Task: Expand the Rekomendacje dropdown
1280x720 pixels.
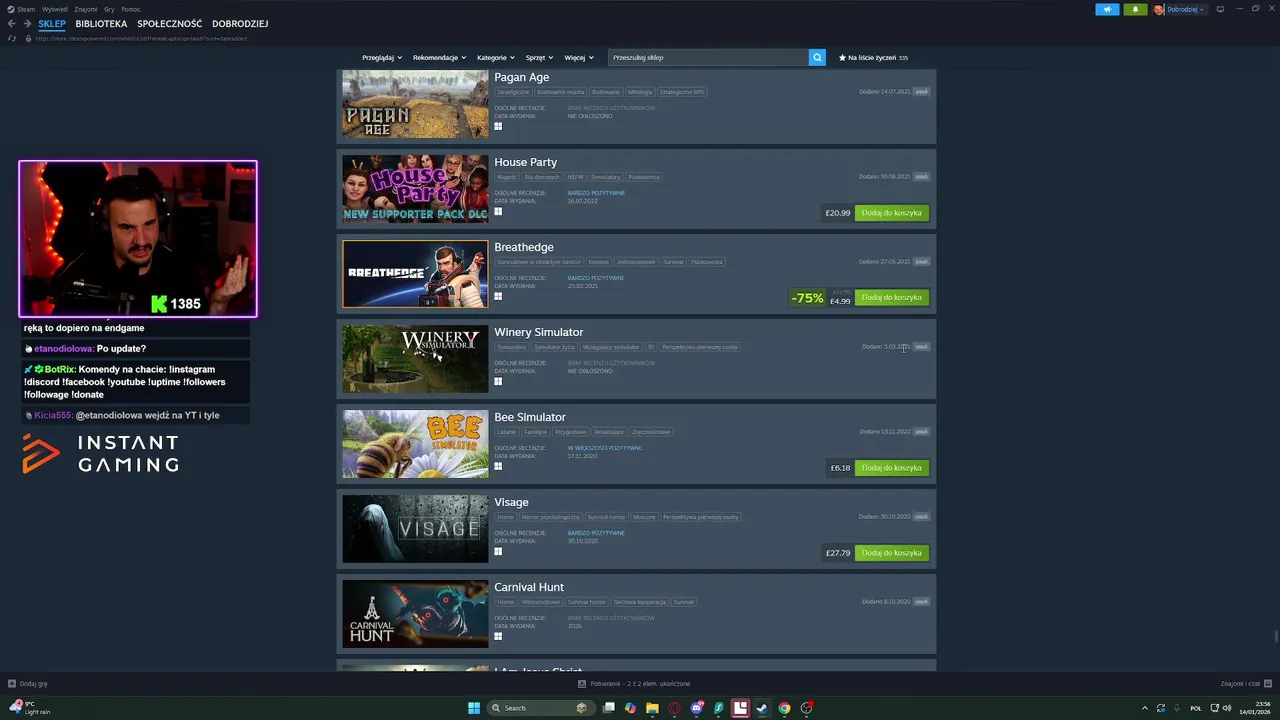Action: click(x=439, y=58)
